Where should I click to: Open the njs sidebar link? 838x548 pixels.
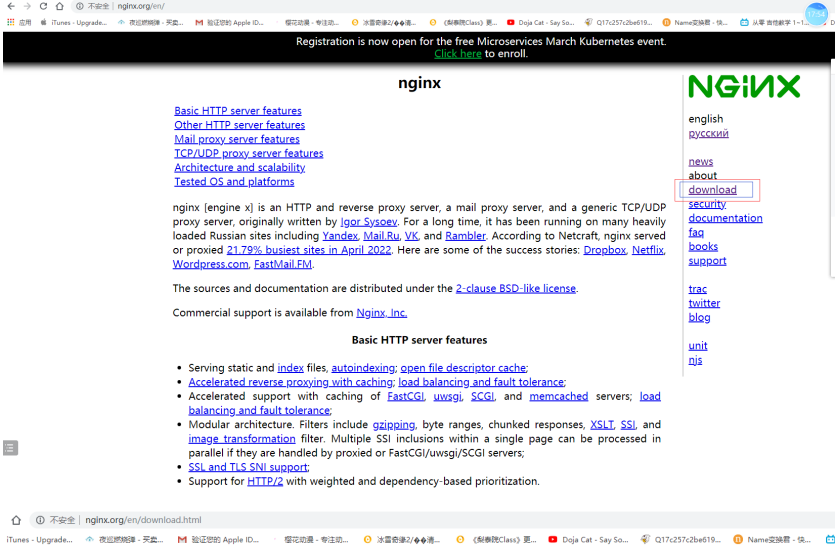[x=695, y=360]
